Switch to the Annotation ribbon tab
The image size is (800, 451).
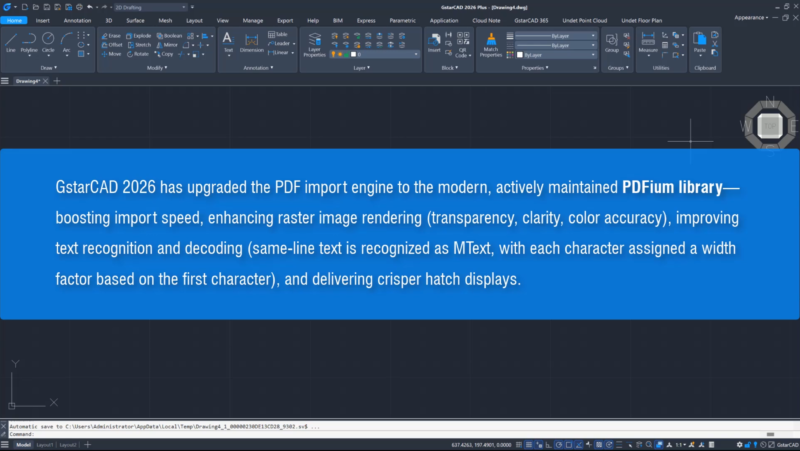(77, 20)
